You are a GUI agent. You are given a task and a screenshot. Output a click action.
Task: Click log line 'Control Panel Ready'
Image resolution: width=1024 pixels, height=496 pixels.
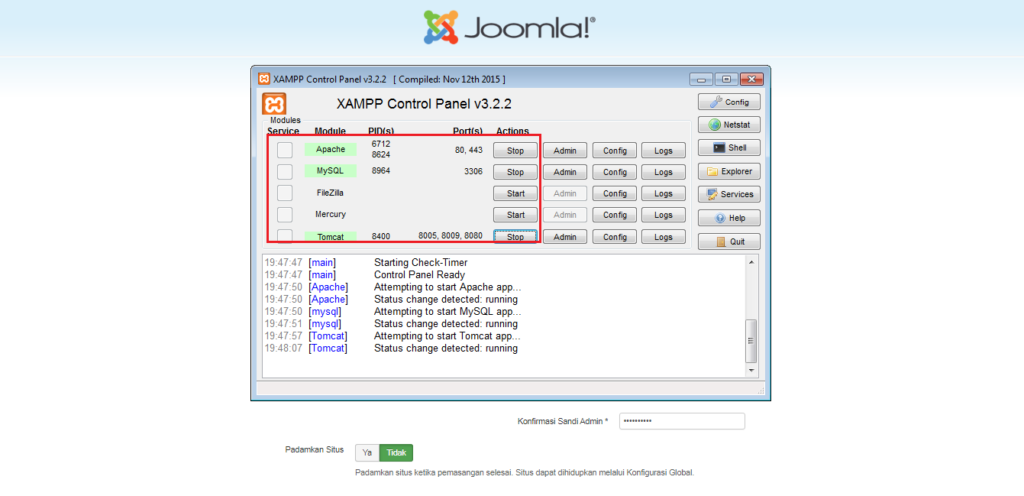[419, 275]
